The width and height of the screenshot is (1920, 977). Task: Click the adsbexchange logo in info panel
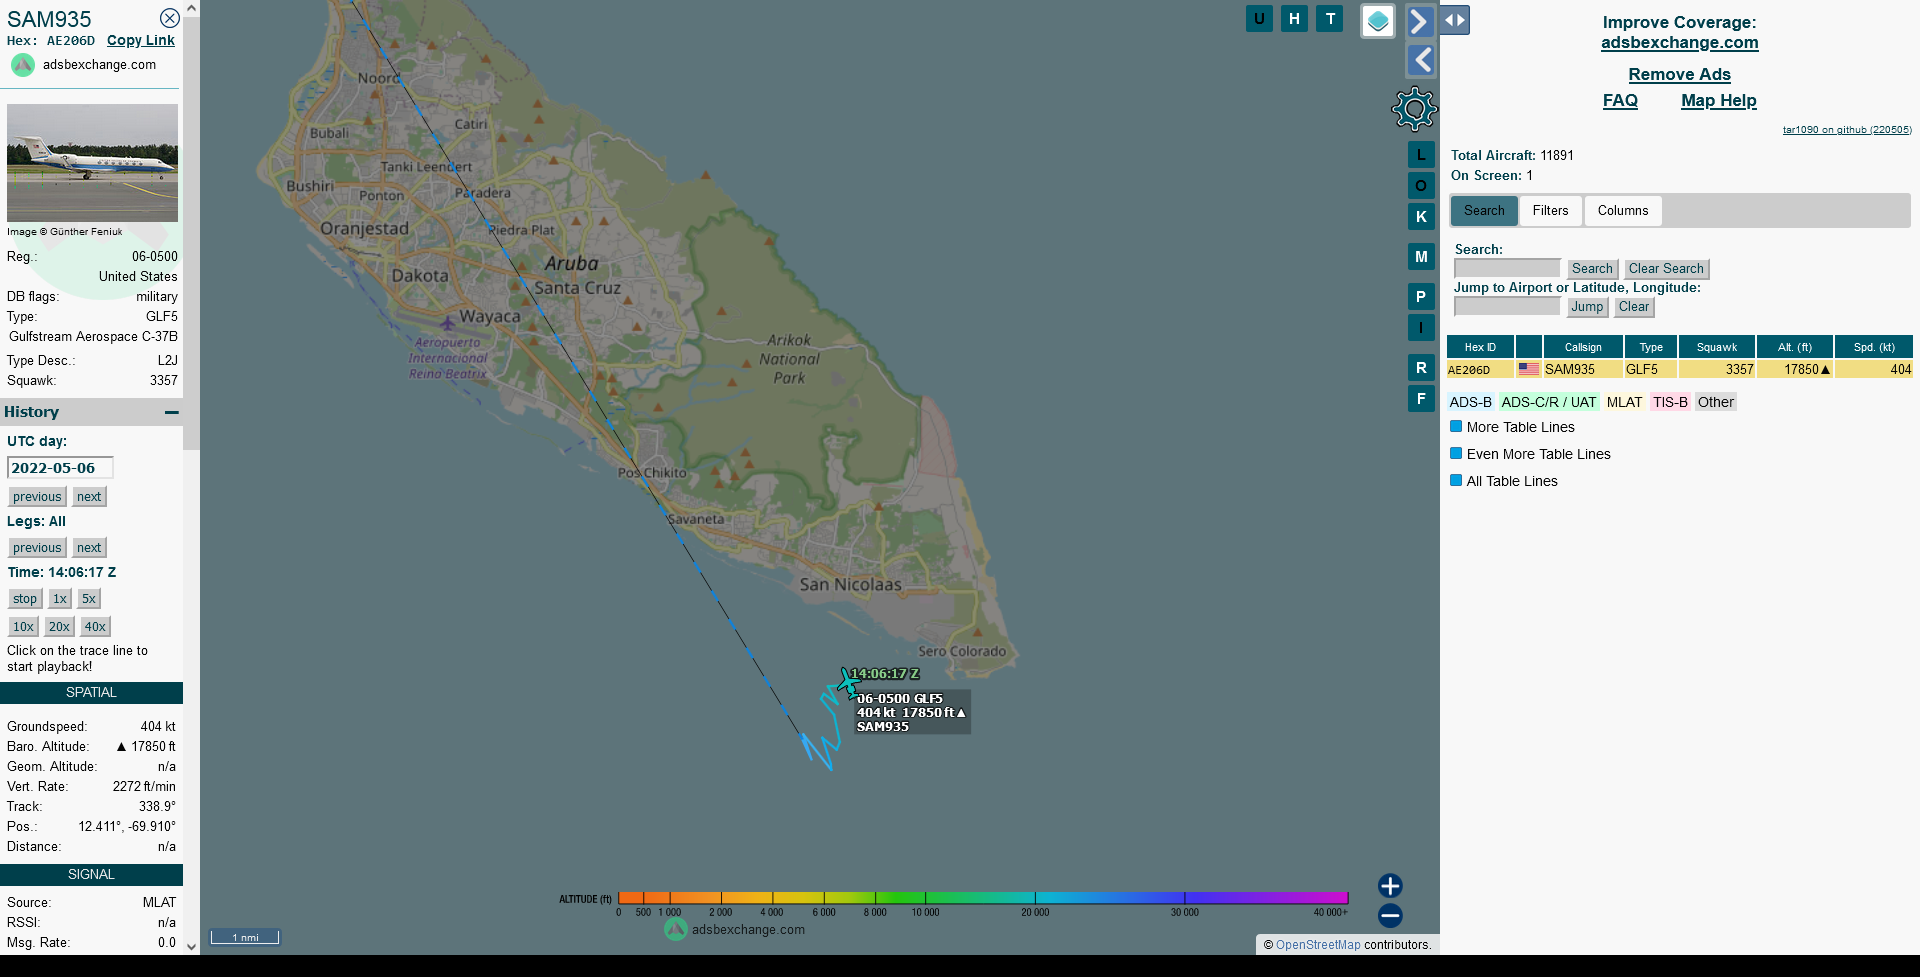(x=23, y=65)
